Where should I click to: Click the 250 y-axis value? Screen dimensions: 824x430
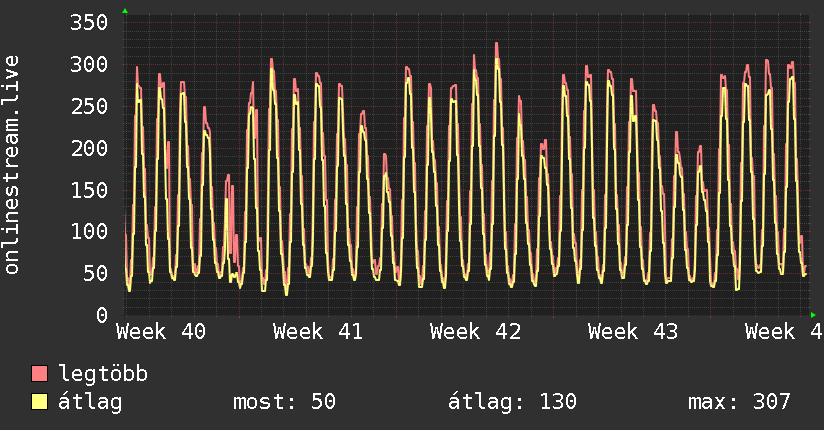pyautogui.click(x=89, y=106)
